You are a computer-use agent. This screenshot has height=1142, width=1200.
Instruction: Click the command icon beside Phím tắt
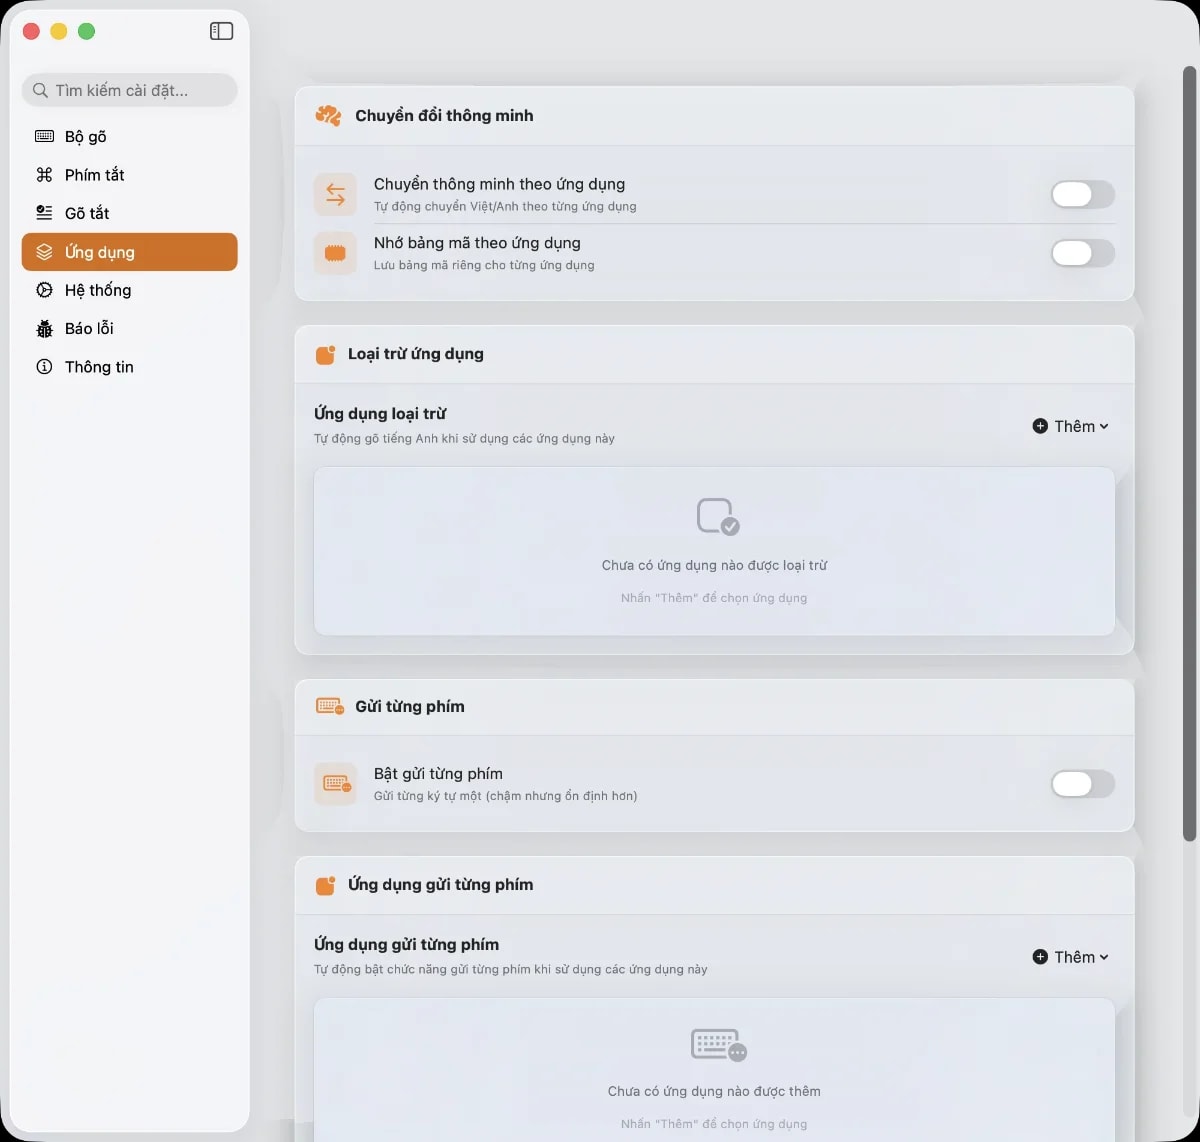[x=44, y=175]
